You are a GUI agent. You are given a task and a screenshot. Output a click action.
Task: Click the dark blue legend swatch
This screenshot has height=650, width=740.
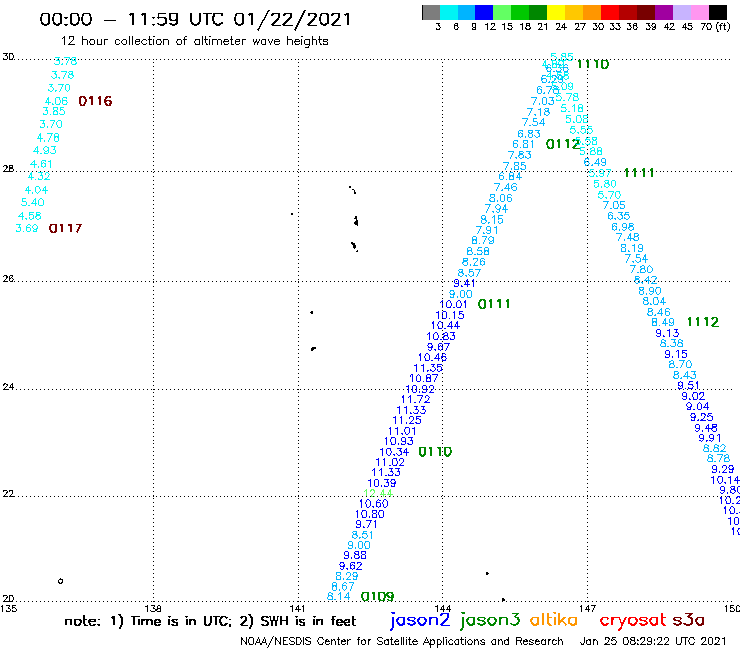pyautogui.click(x=484, y=12)
